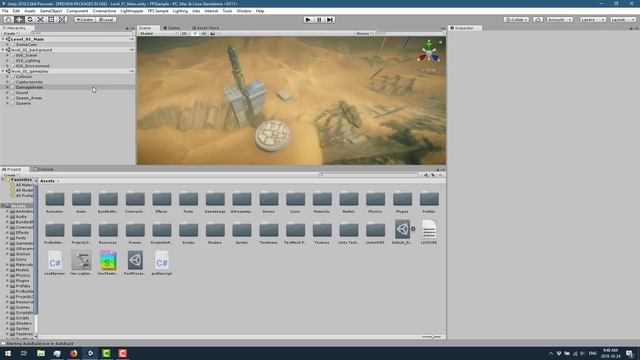Start Play mode
The image size is (640, 360).
coord(308,20)
